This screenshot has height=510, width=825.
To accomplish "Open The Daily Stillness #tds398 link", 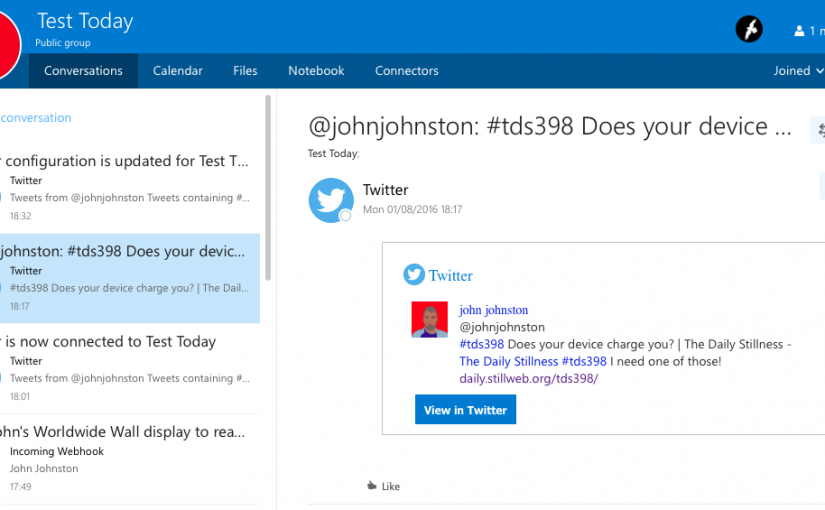I will tap(533, 362).
